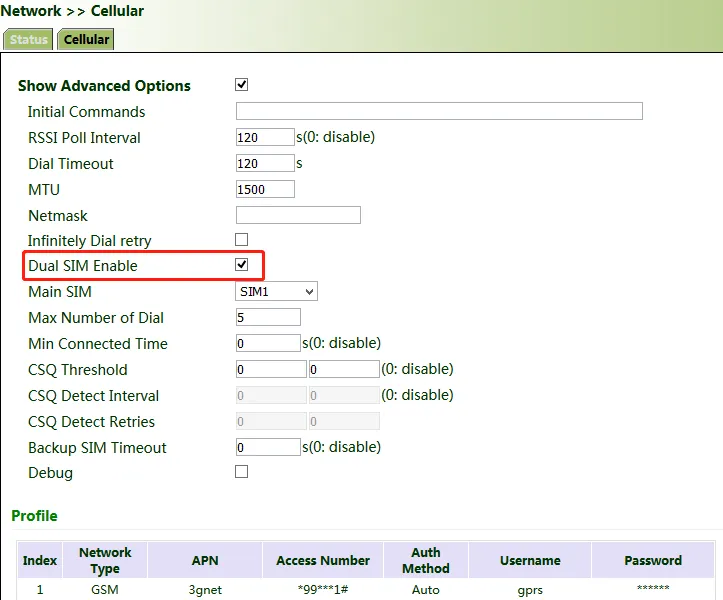Click the 'Main SIM' label
The image size is (723, 600).
pyautogui.click(x=60, y=291)
